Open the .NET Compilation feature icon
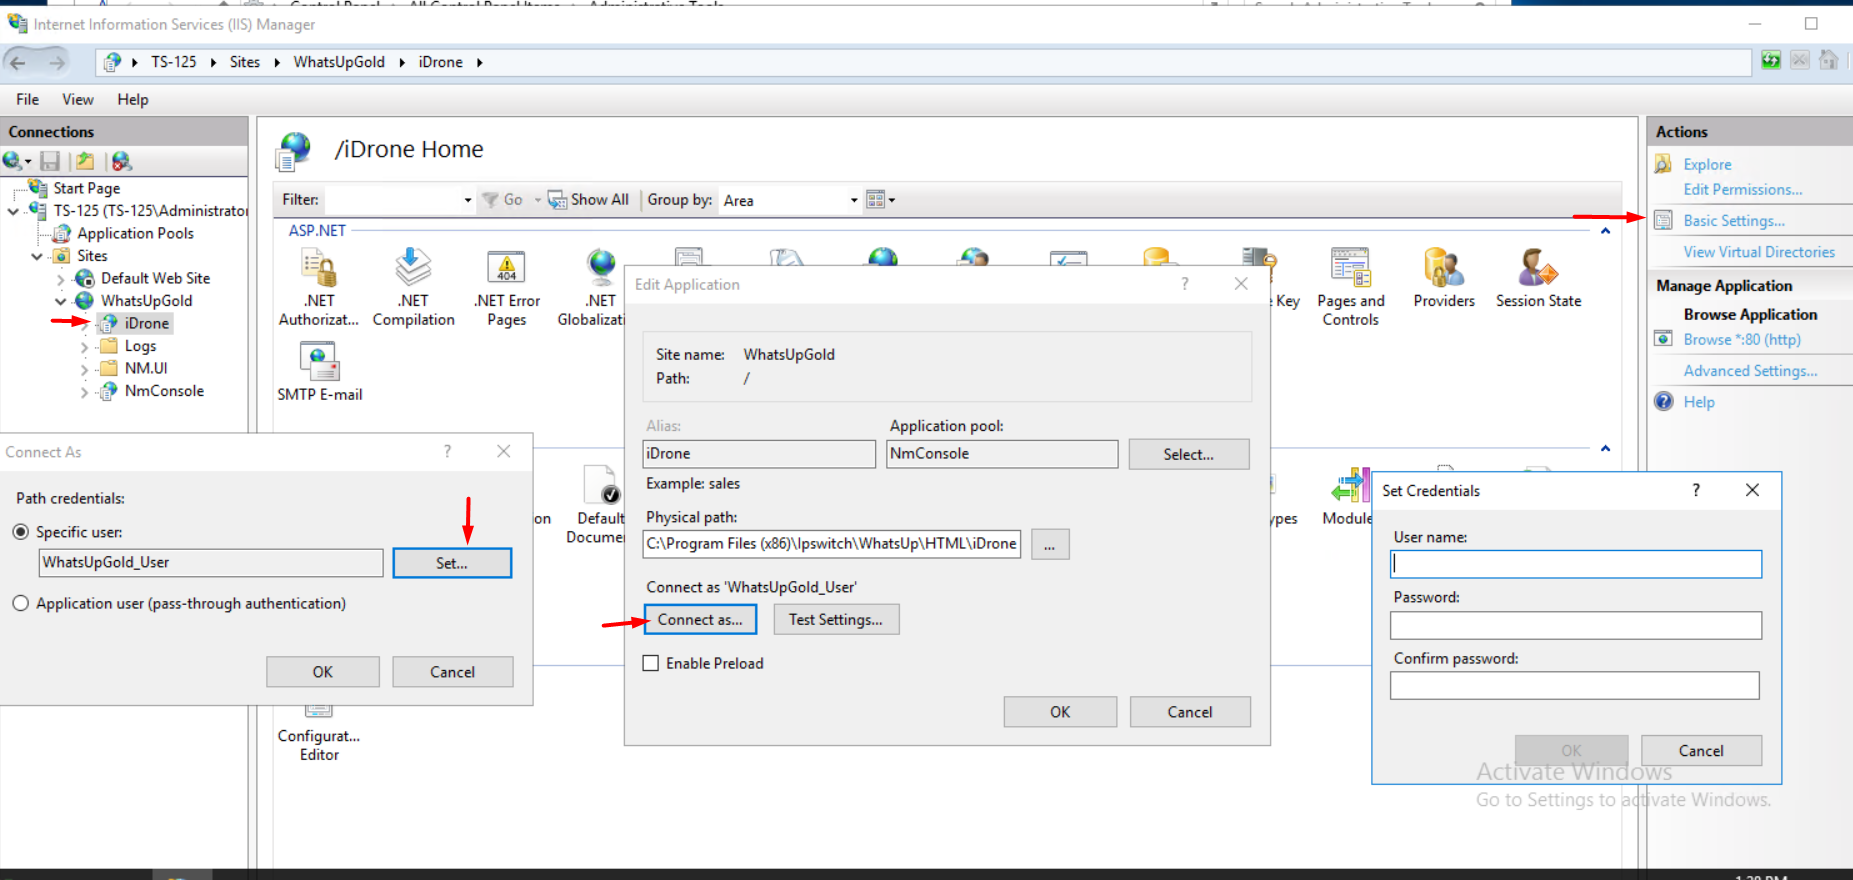The width and height of the screenshot is (1853, 880). coord(413,288)
